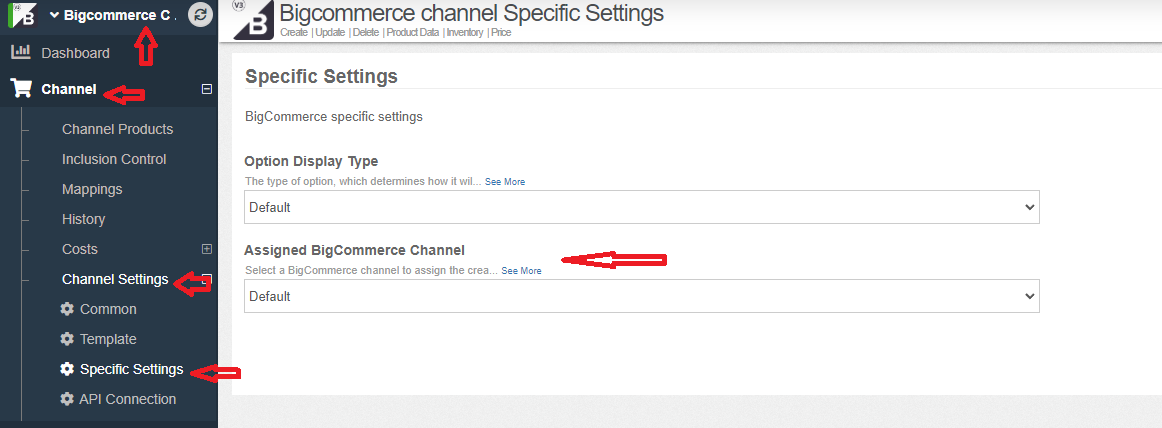Go to Inclusion Control page
This screenshot has height=428, width=1162.
[114, 159]
